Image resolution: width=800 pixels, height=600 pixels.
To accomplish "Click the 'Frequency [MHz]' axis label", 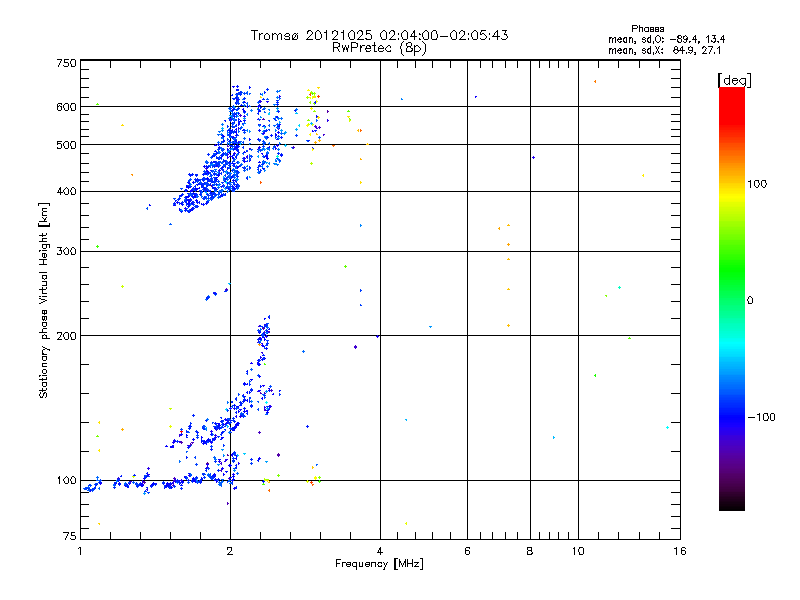I will (x=379, y=564).
